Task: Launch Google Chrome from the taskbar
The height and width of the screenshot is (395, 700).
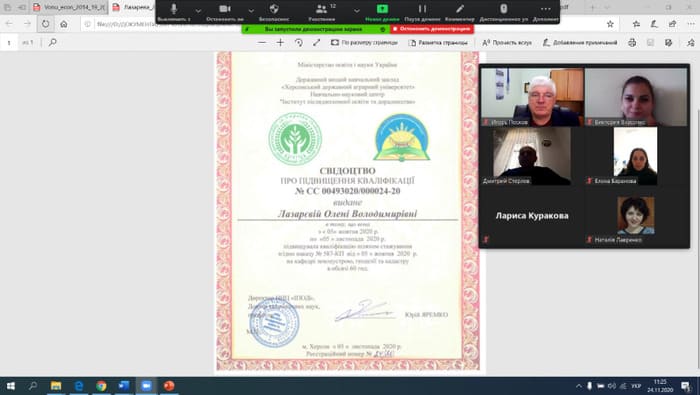Action: 101,386
